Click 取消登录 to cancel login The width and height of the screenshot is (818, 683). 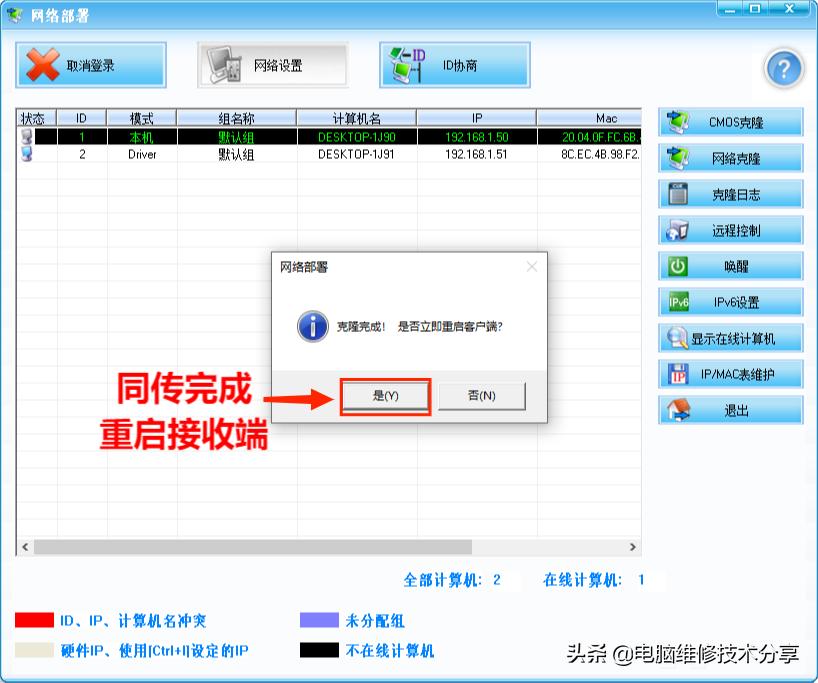click(90, 64)
